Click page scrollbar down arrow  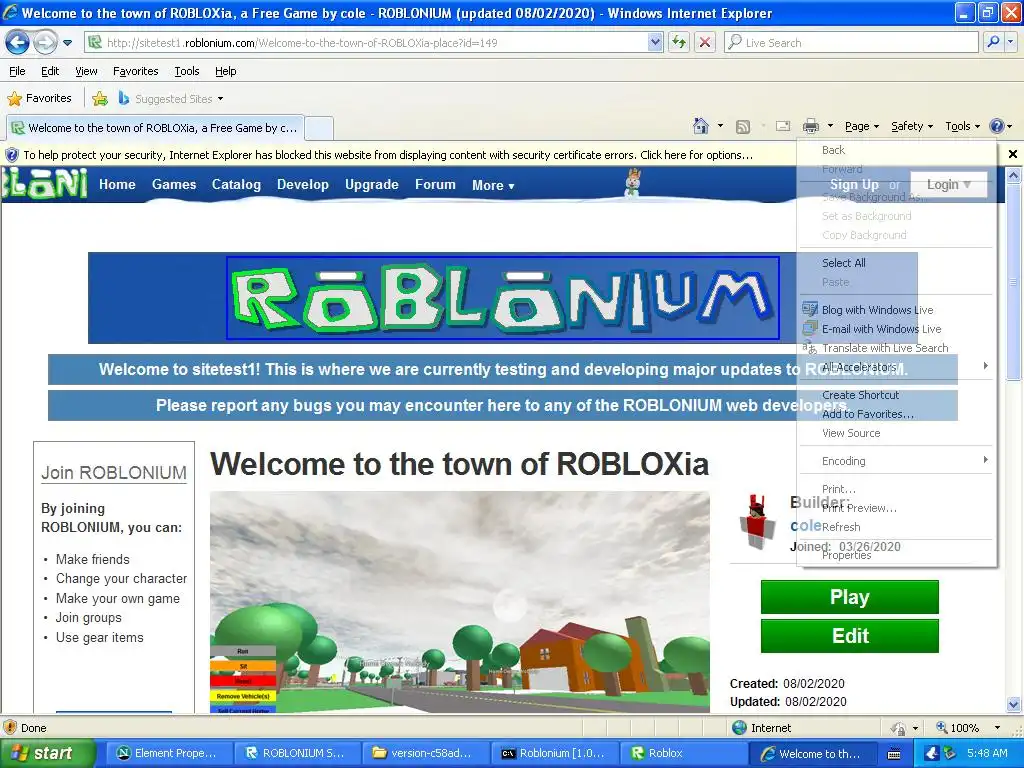[x=1014, y=704]
